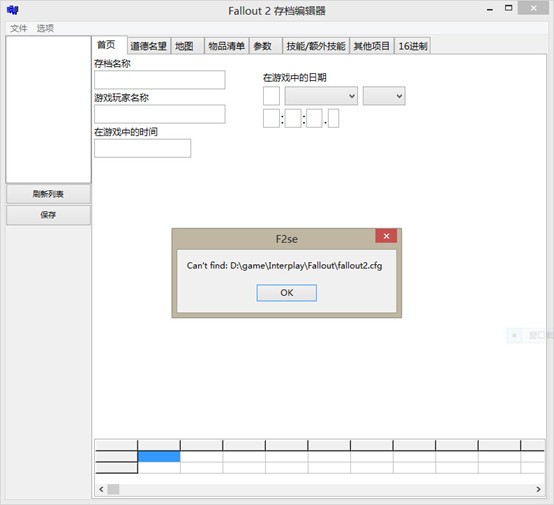This screenshot has height=505, width=554.
Task: Open the 选项 menu
Action: click(x=45, y=28)
